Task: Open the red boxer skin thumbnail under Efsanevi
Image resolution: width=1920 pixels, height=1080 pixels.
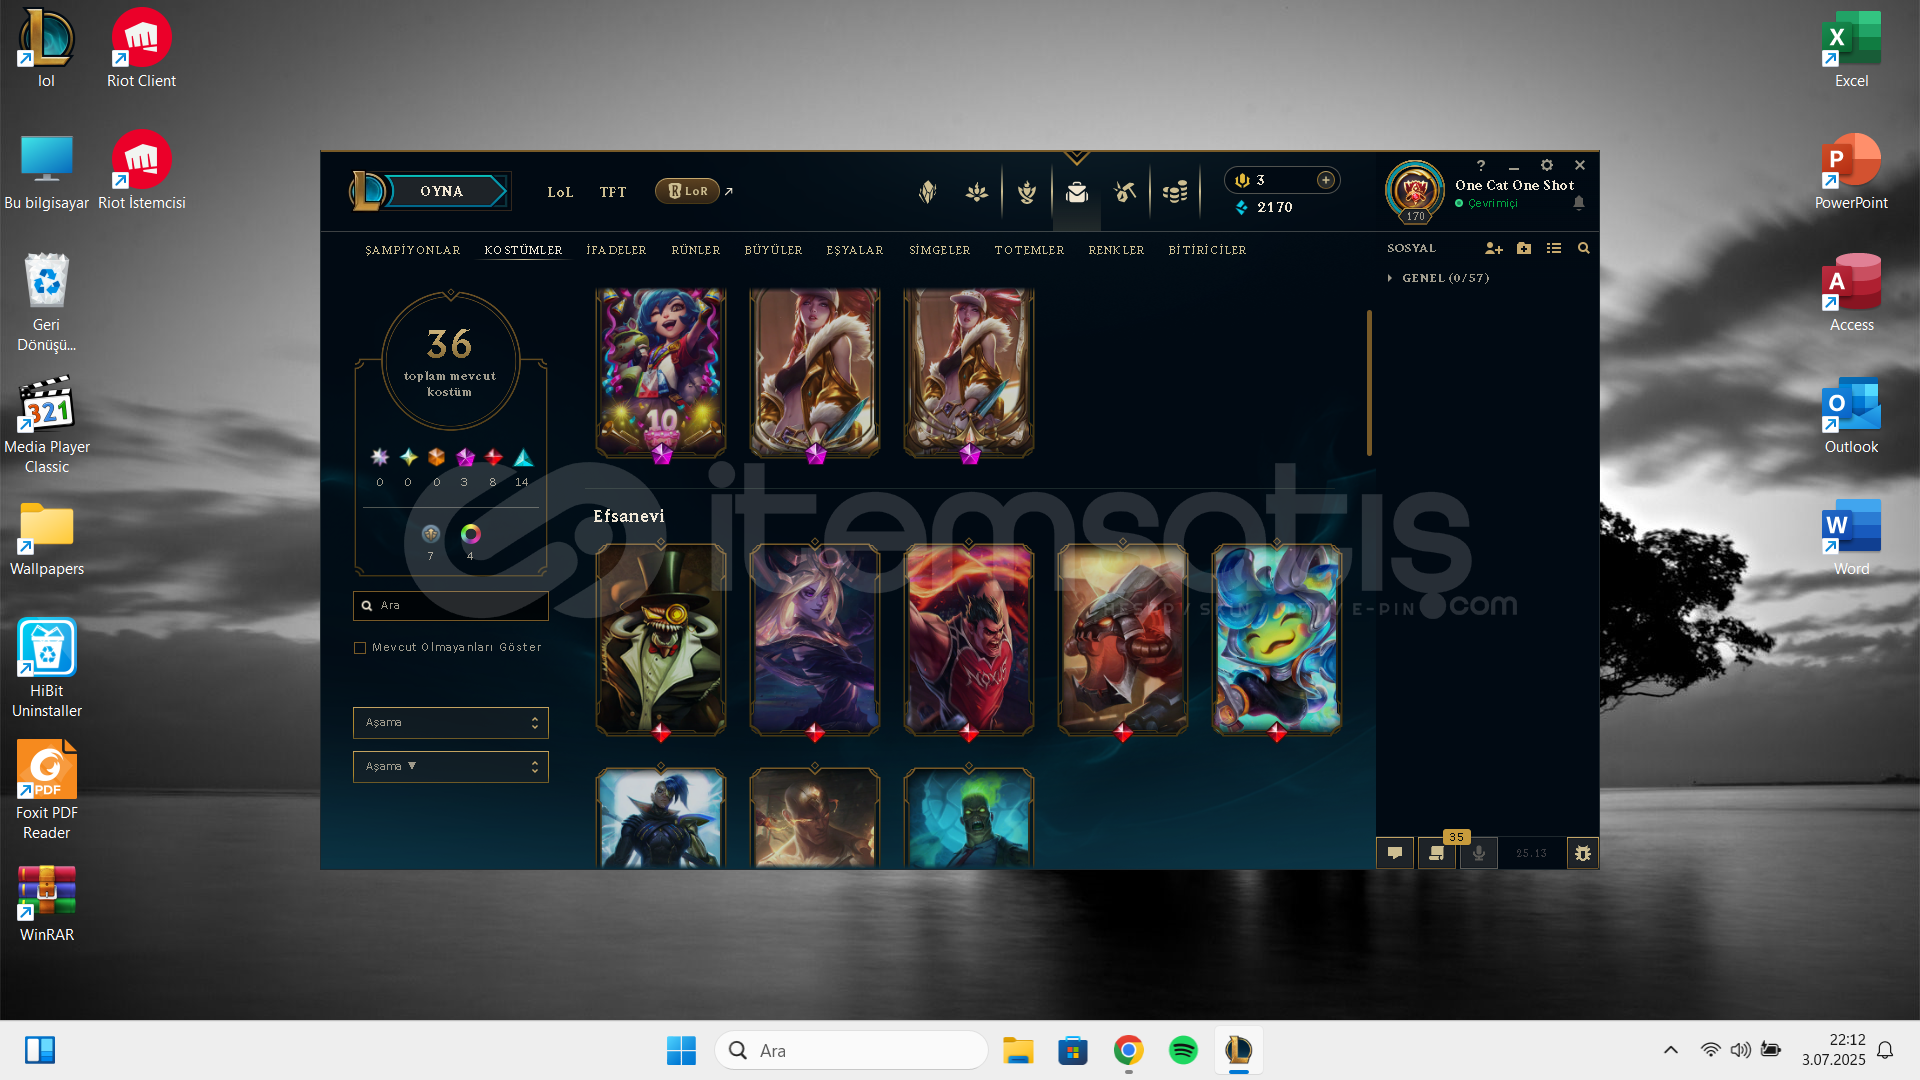Action: pyautogui.click(x=969, y=639)
